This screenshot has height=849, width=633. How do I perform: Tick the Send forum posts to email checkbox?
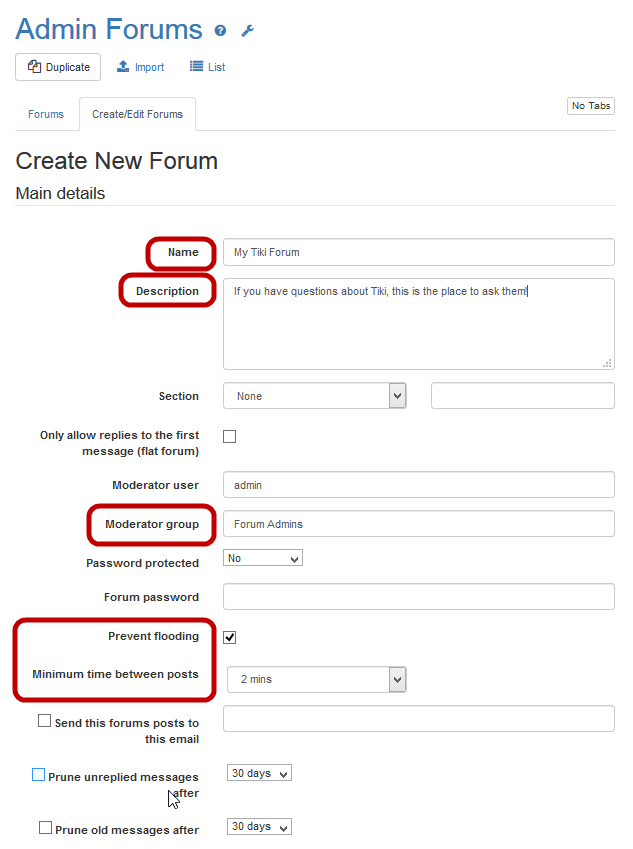[x=45, y=721]
